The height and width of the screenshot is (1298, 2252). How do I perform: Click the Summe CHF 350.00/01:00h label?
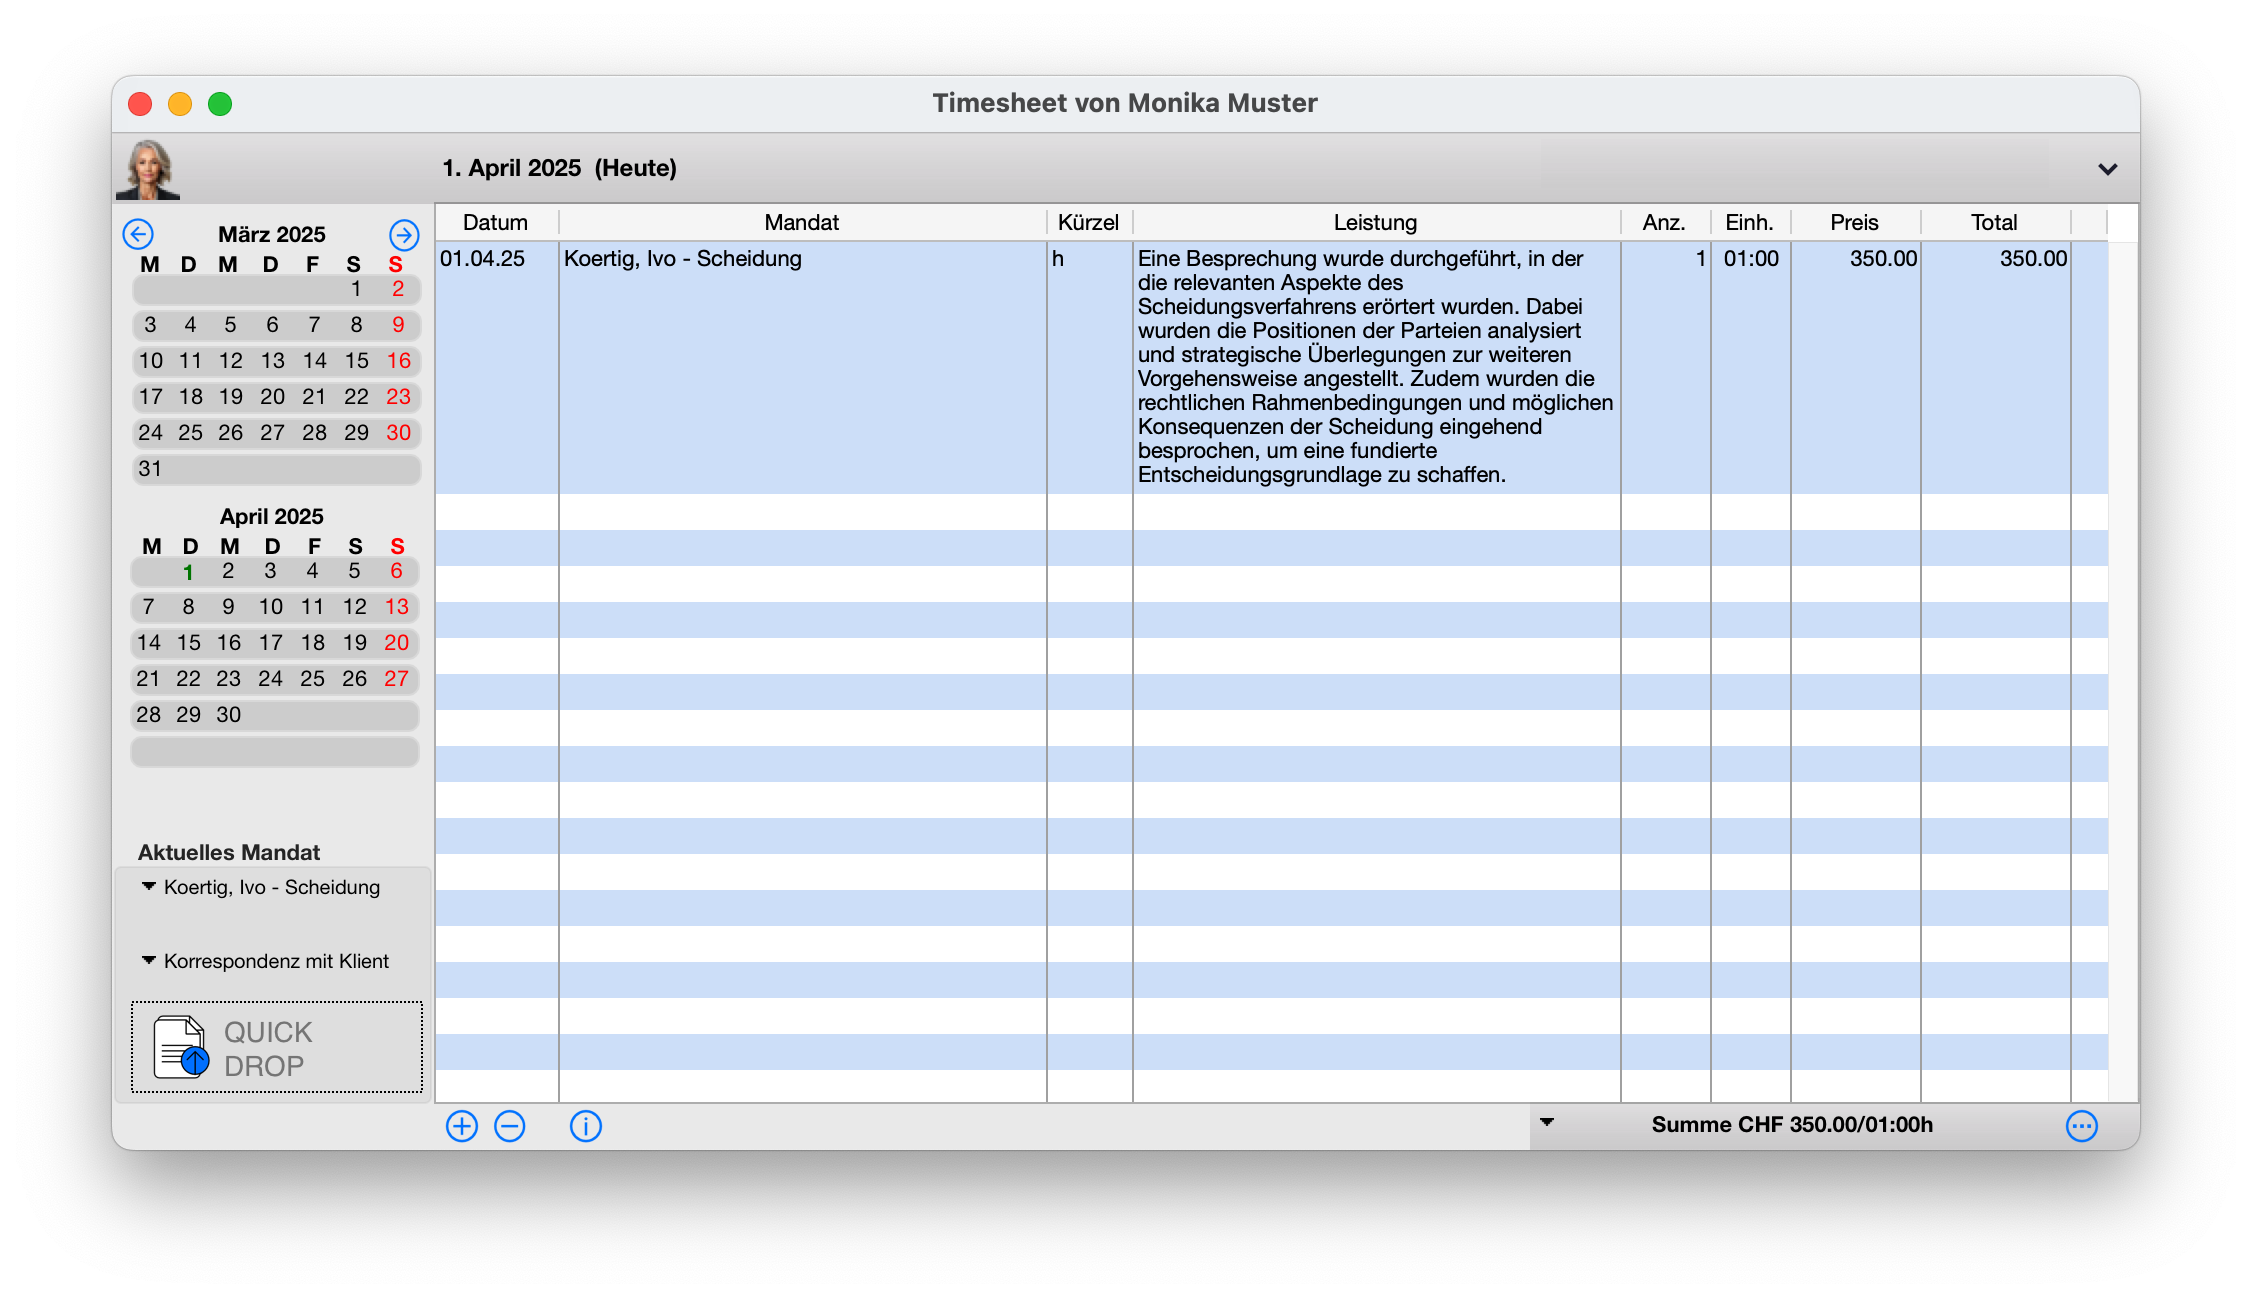click(1792, 1125)
